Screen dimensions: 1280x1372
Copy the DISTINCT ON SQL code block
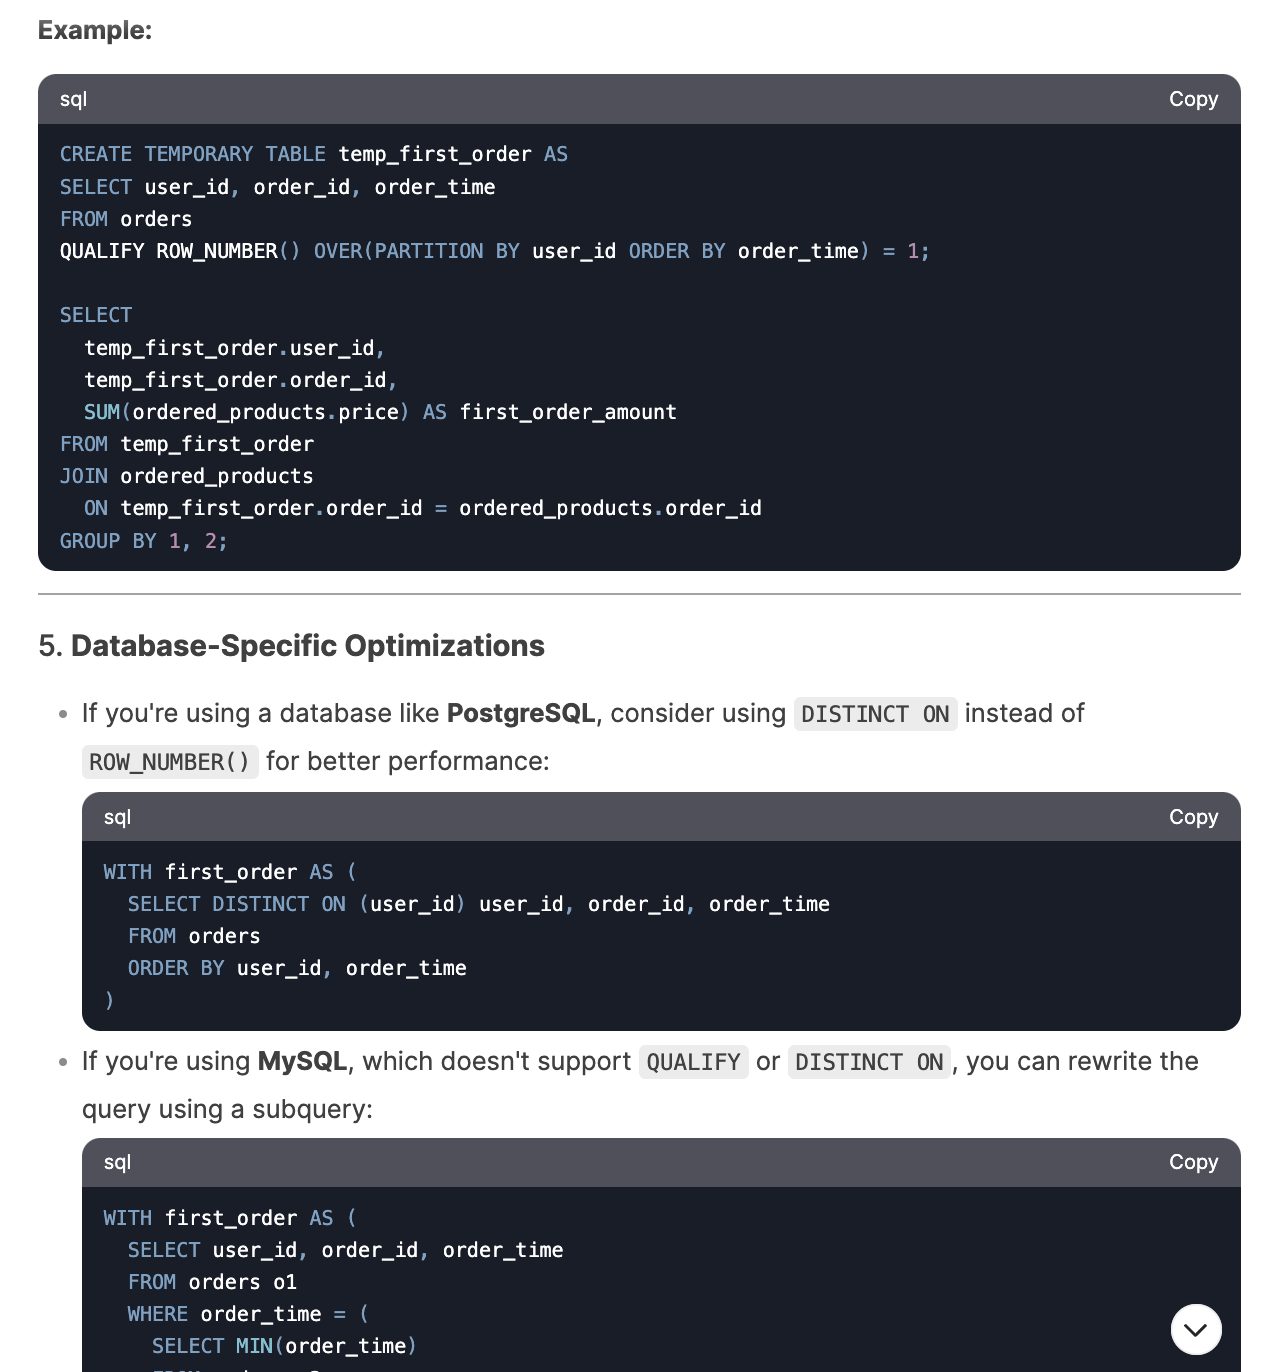coord(1193,817)
